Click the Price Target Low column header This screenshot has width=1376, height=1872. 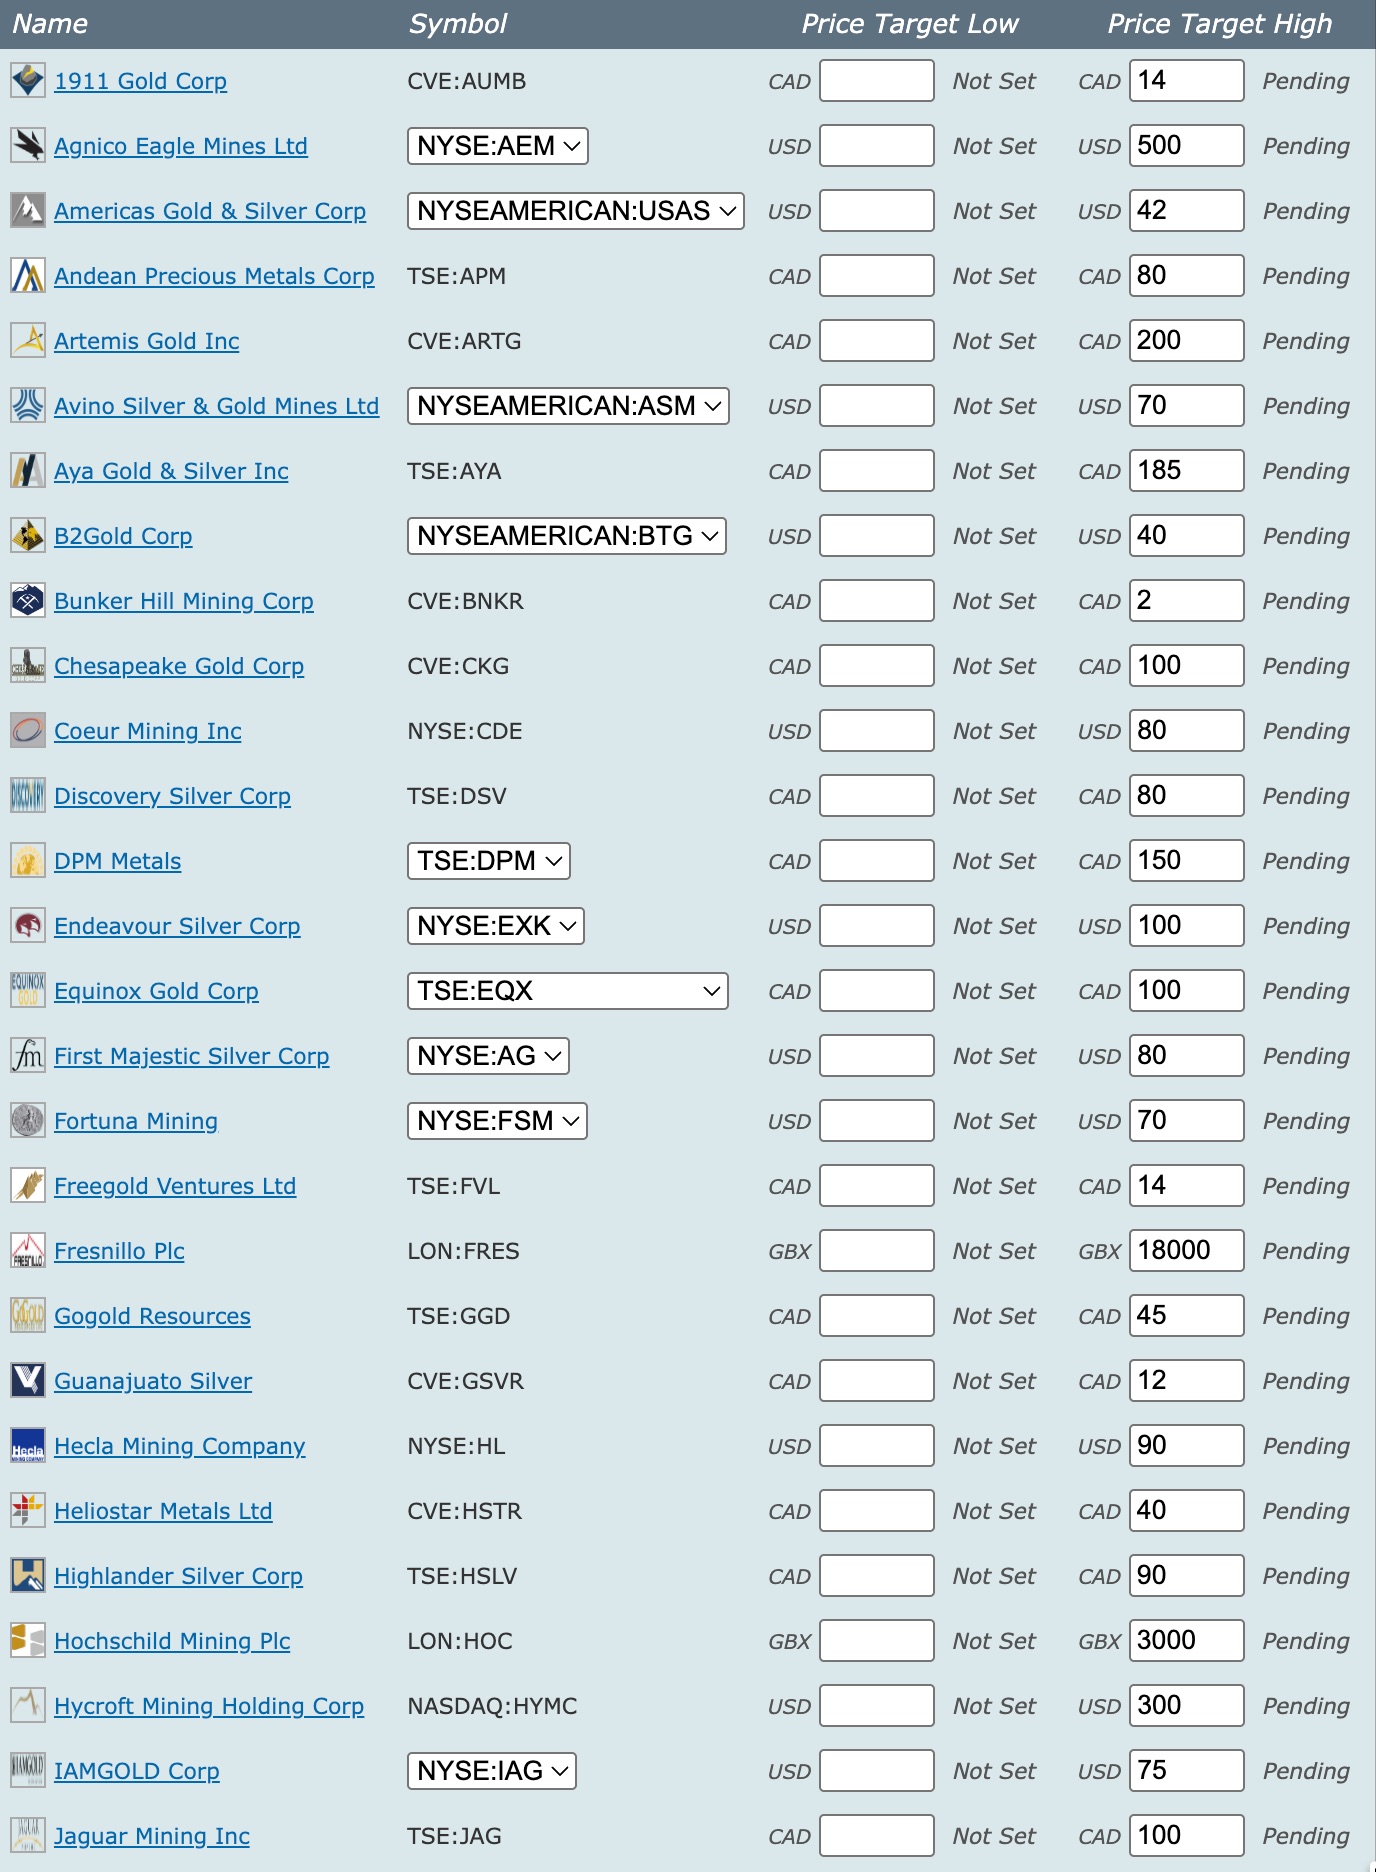[x=910, y=24]
